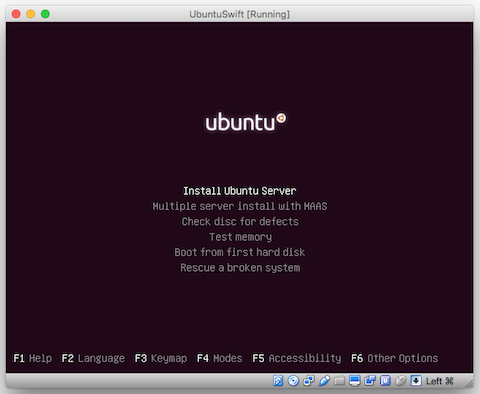Close the UbuntuSwift VM window

[x=16, y=14]
